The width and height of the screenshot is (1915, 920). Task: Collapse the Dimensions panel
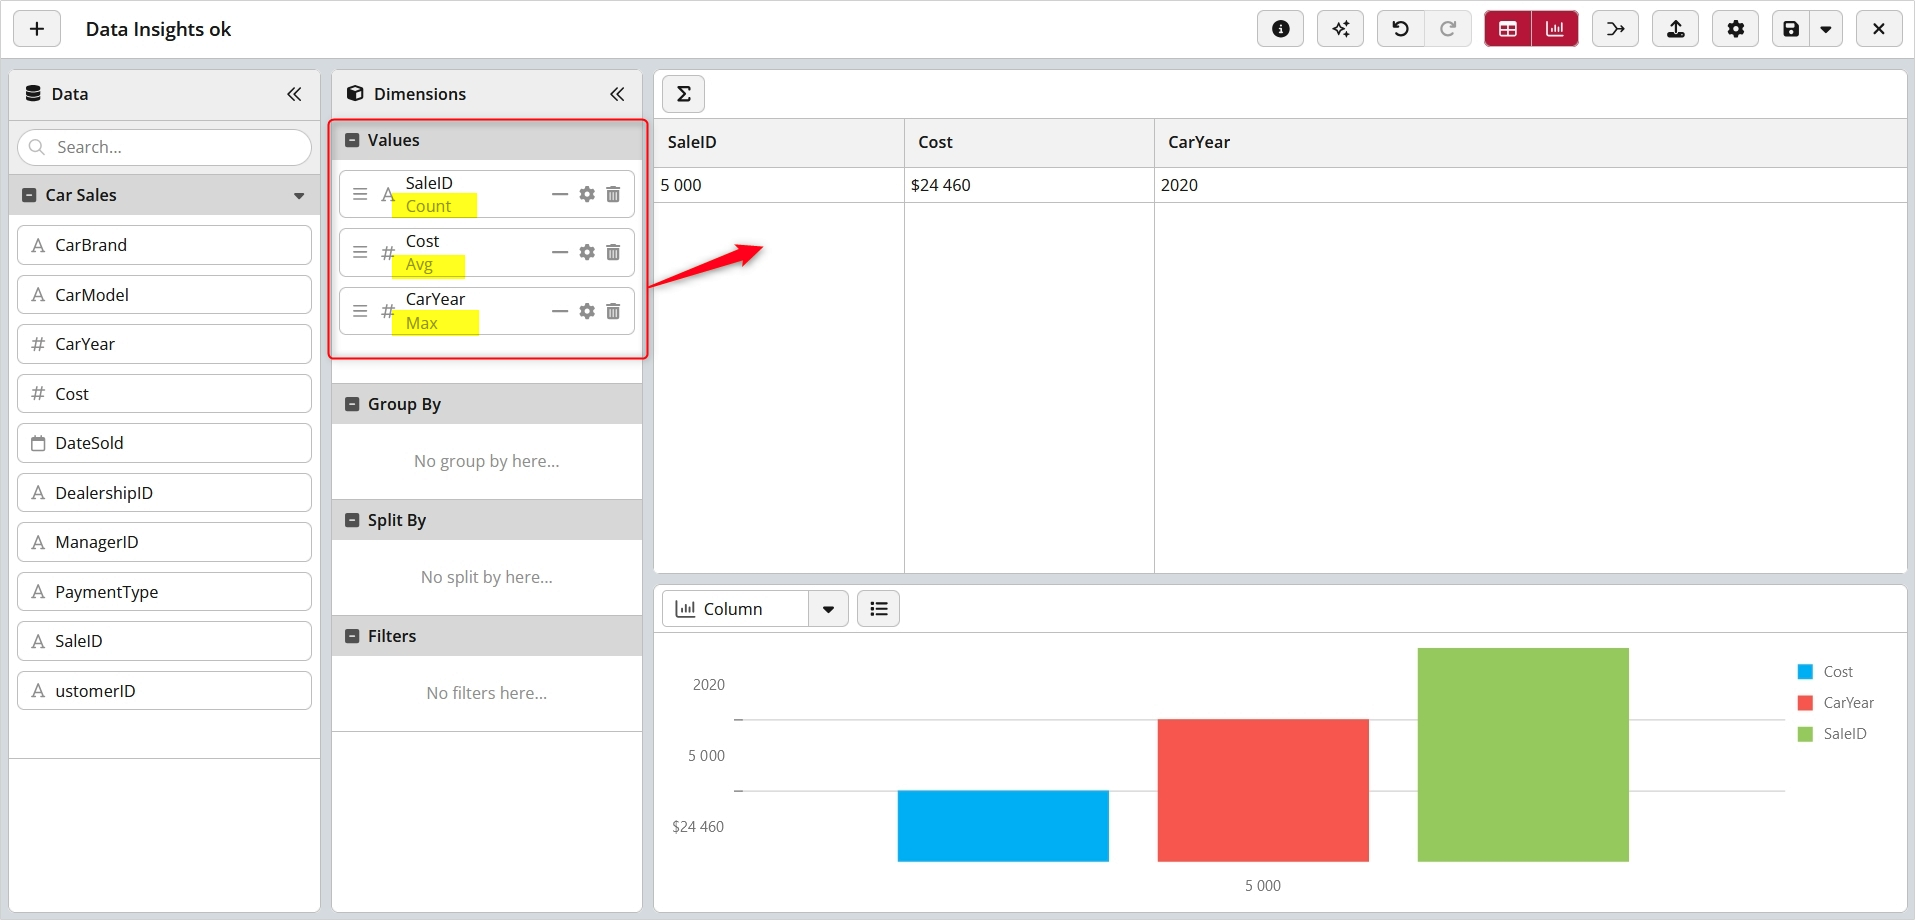tap(617, 94)
